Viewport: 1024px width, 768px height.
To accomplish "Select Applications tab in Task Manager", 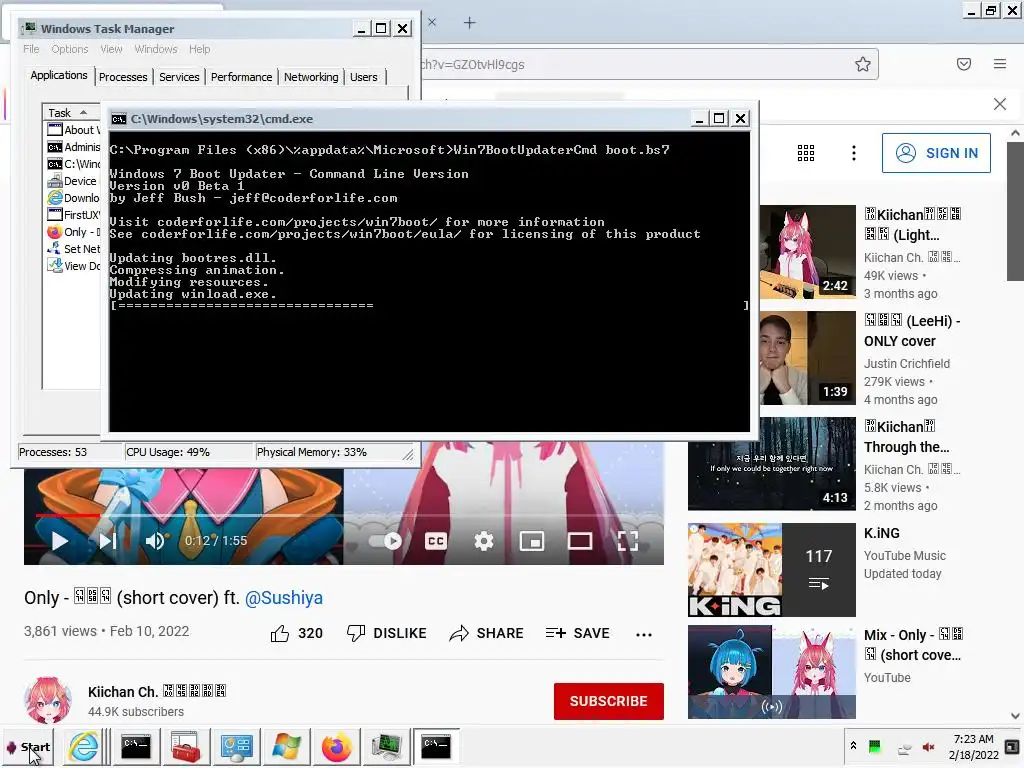I will click(x=59, y=75).
